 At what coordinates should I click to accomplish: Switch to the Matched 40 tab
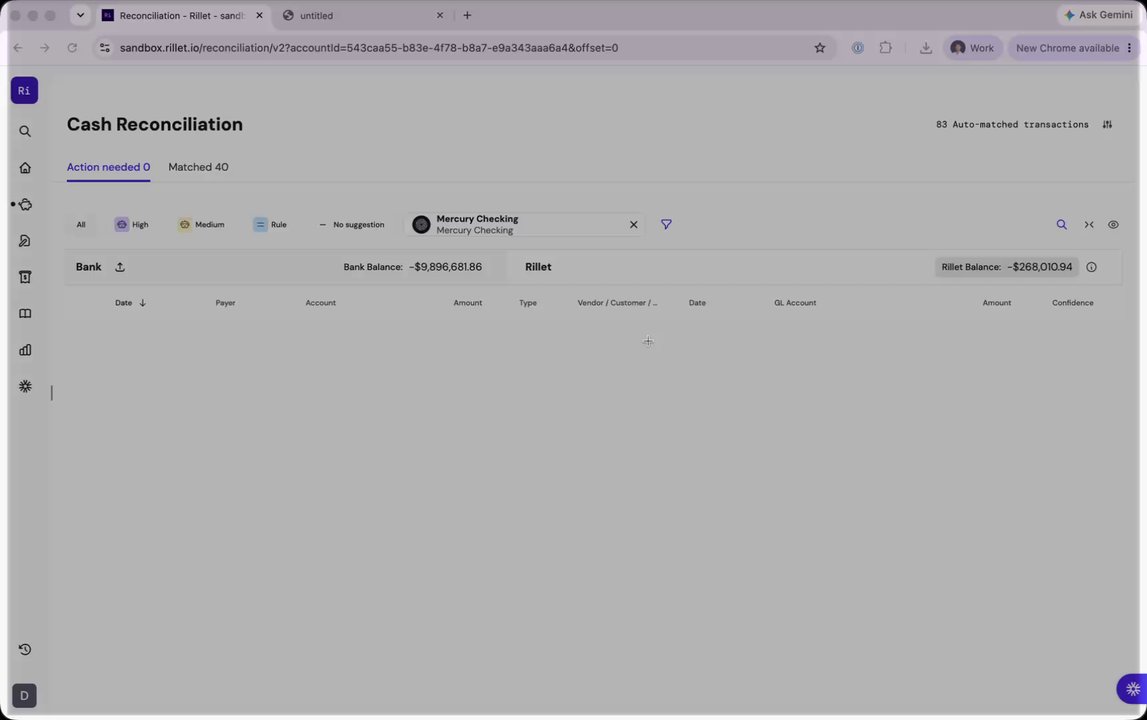198,167
